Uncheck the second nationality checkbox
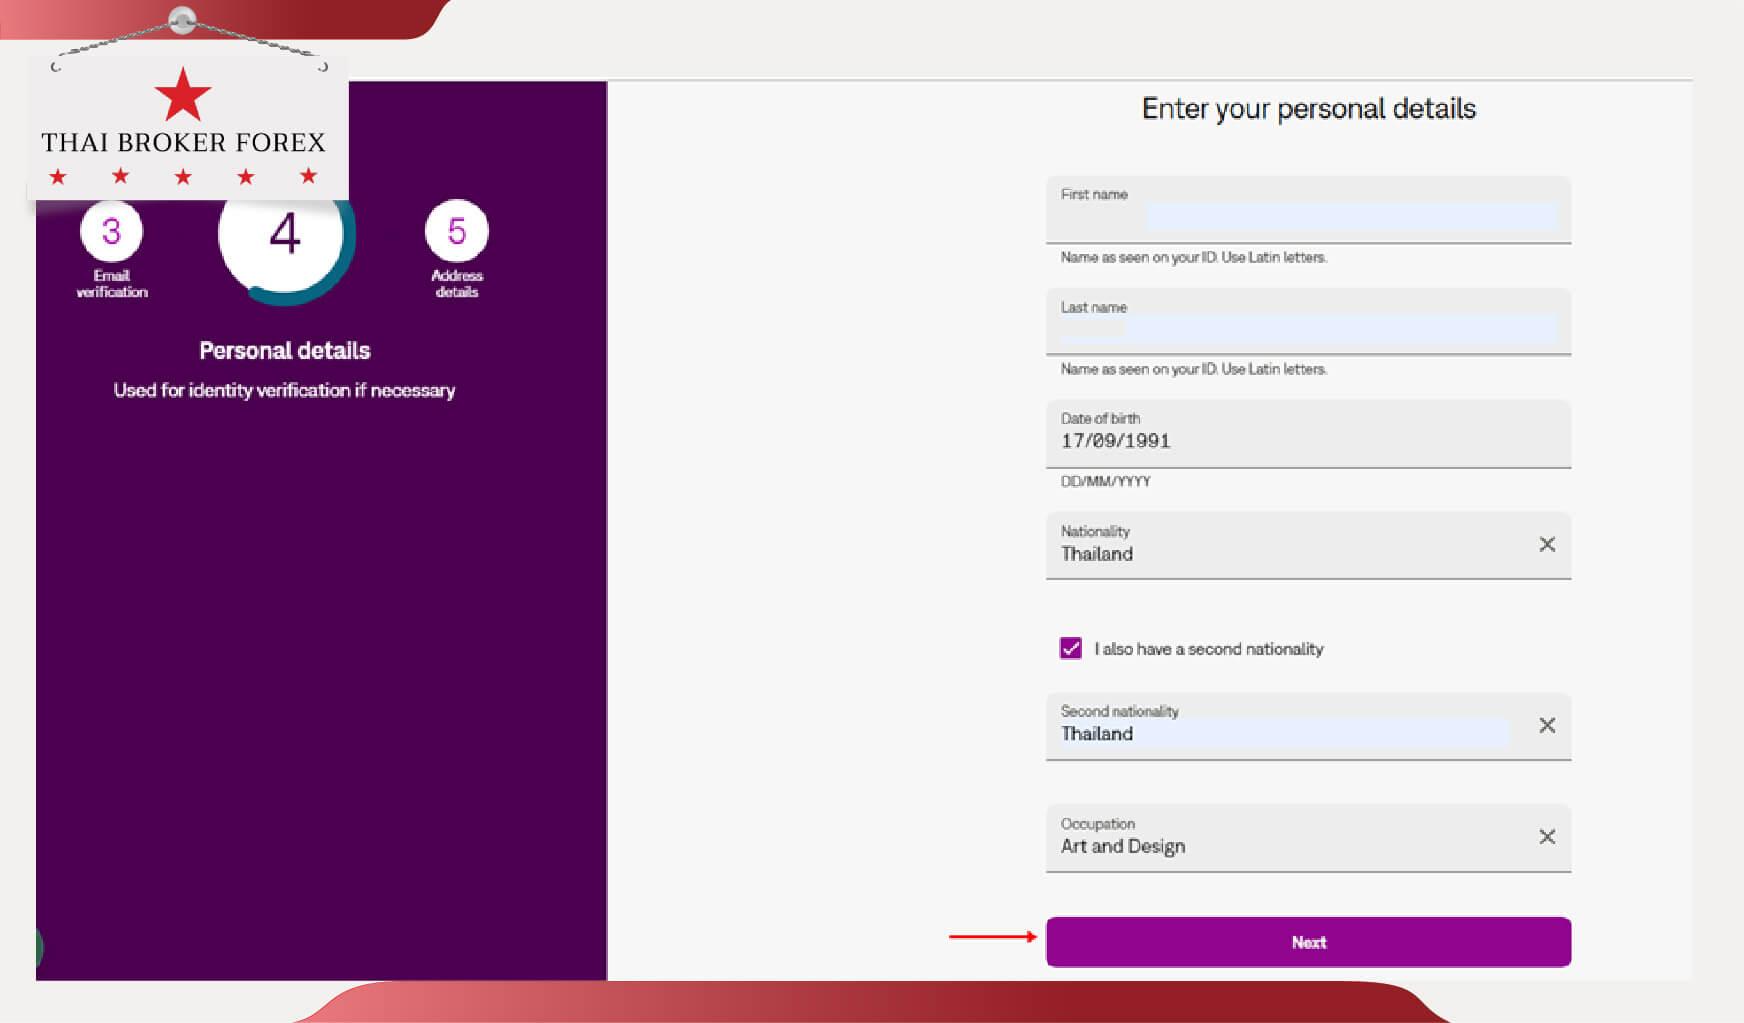Viewport: 1744px width, 1023px height. (1070, 649)
